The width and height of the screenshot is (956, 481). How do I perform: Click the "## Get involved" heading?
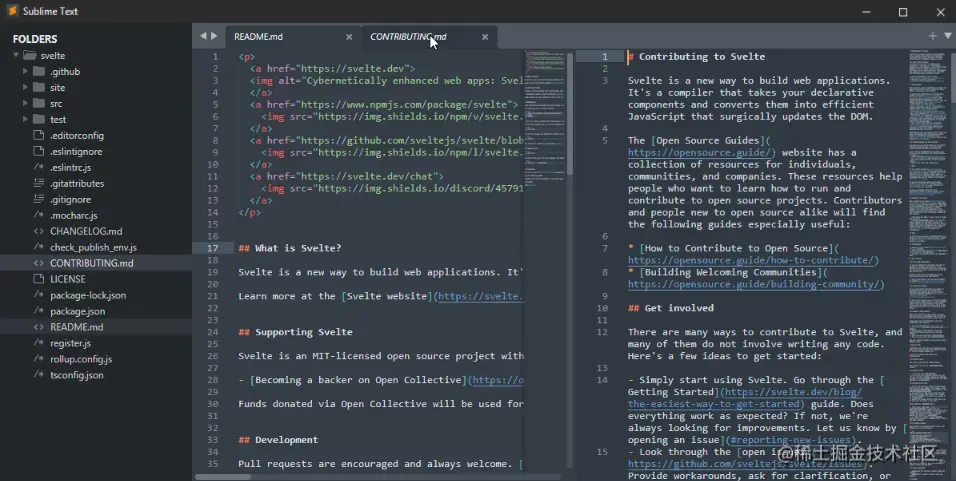click(671, 308)
